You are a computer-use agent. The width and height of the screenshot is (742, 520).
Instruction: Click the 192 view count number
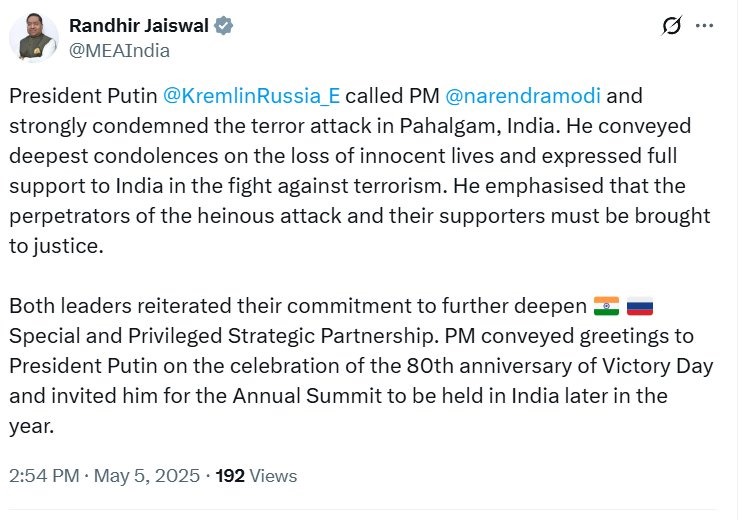click(x=230, y=476)
